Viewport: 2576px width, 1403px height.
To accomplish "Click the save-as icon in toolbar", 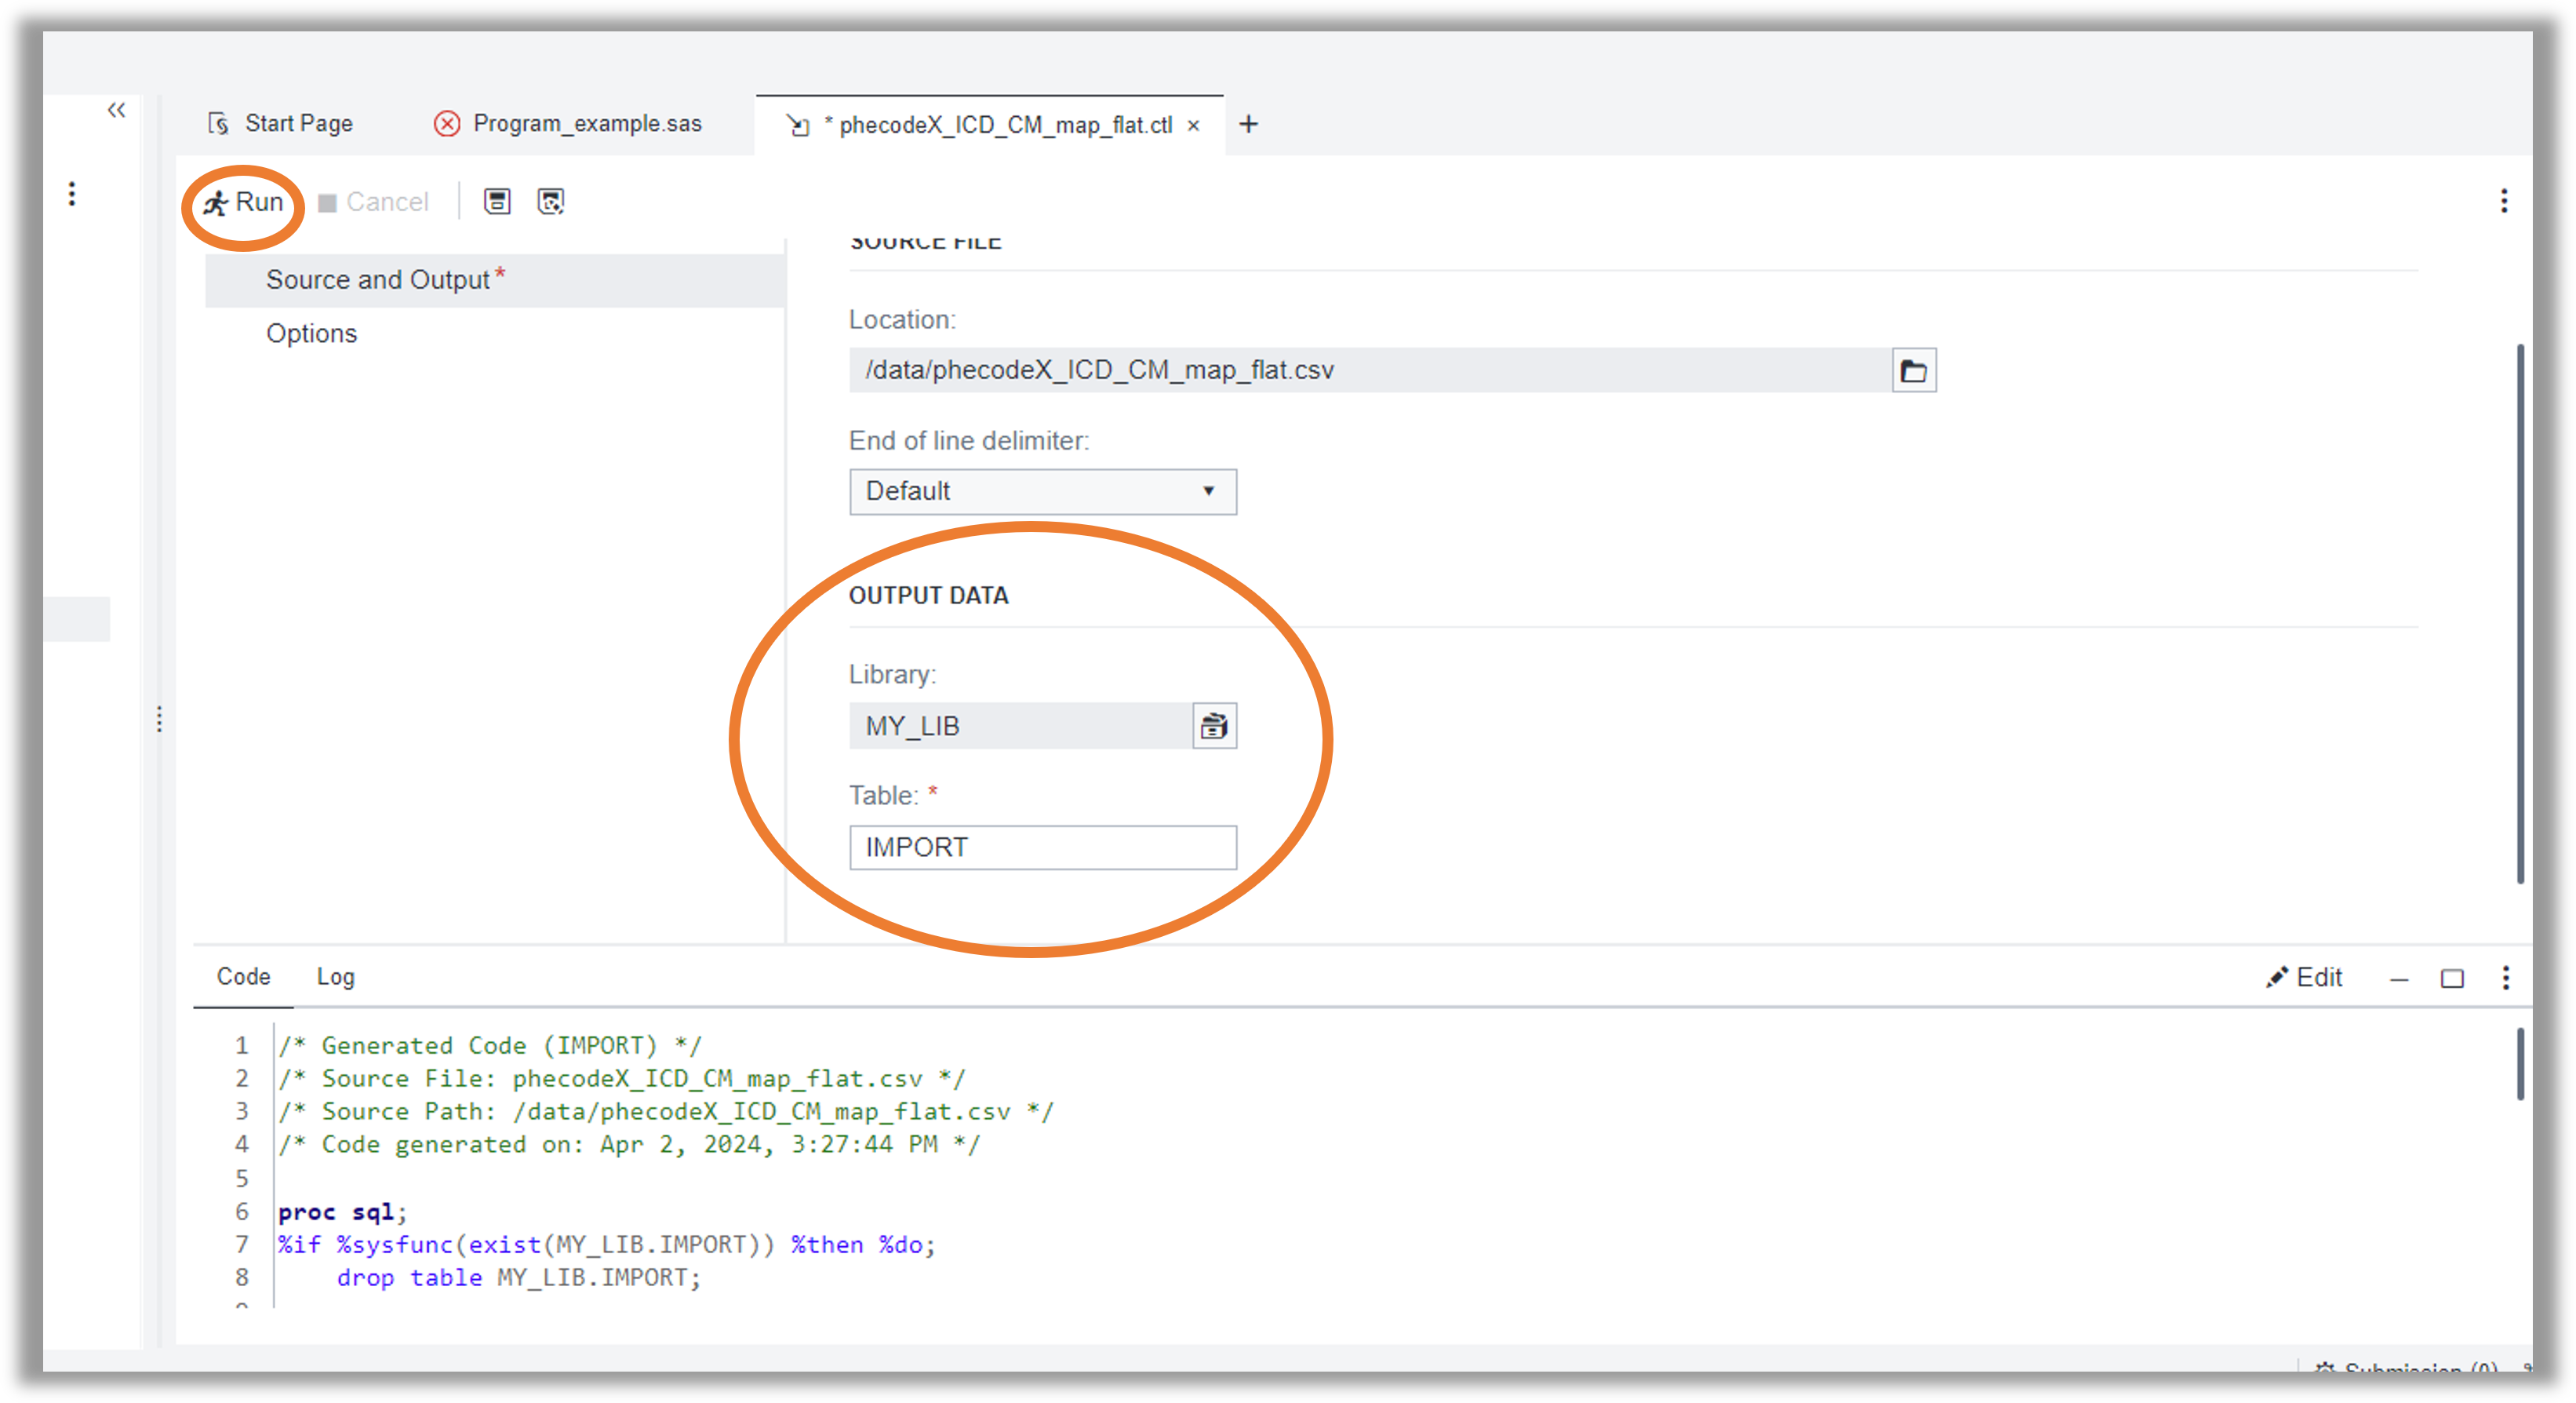I will [x=551, y=202].
